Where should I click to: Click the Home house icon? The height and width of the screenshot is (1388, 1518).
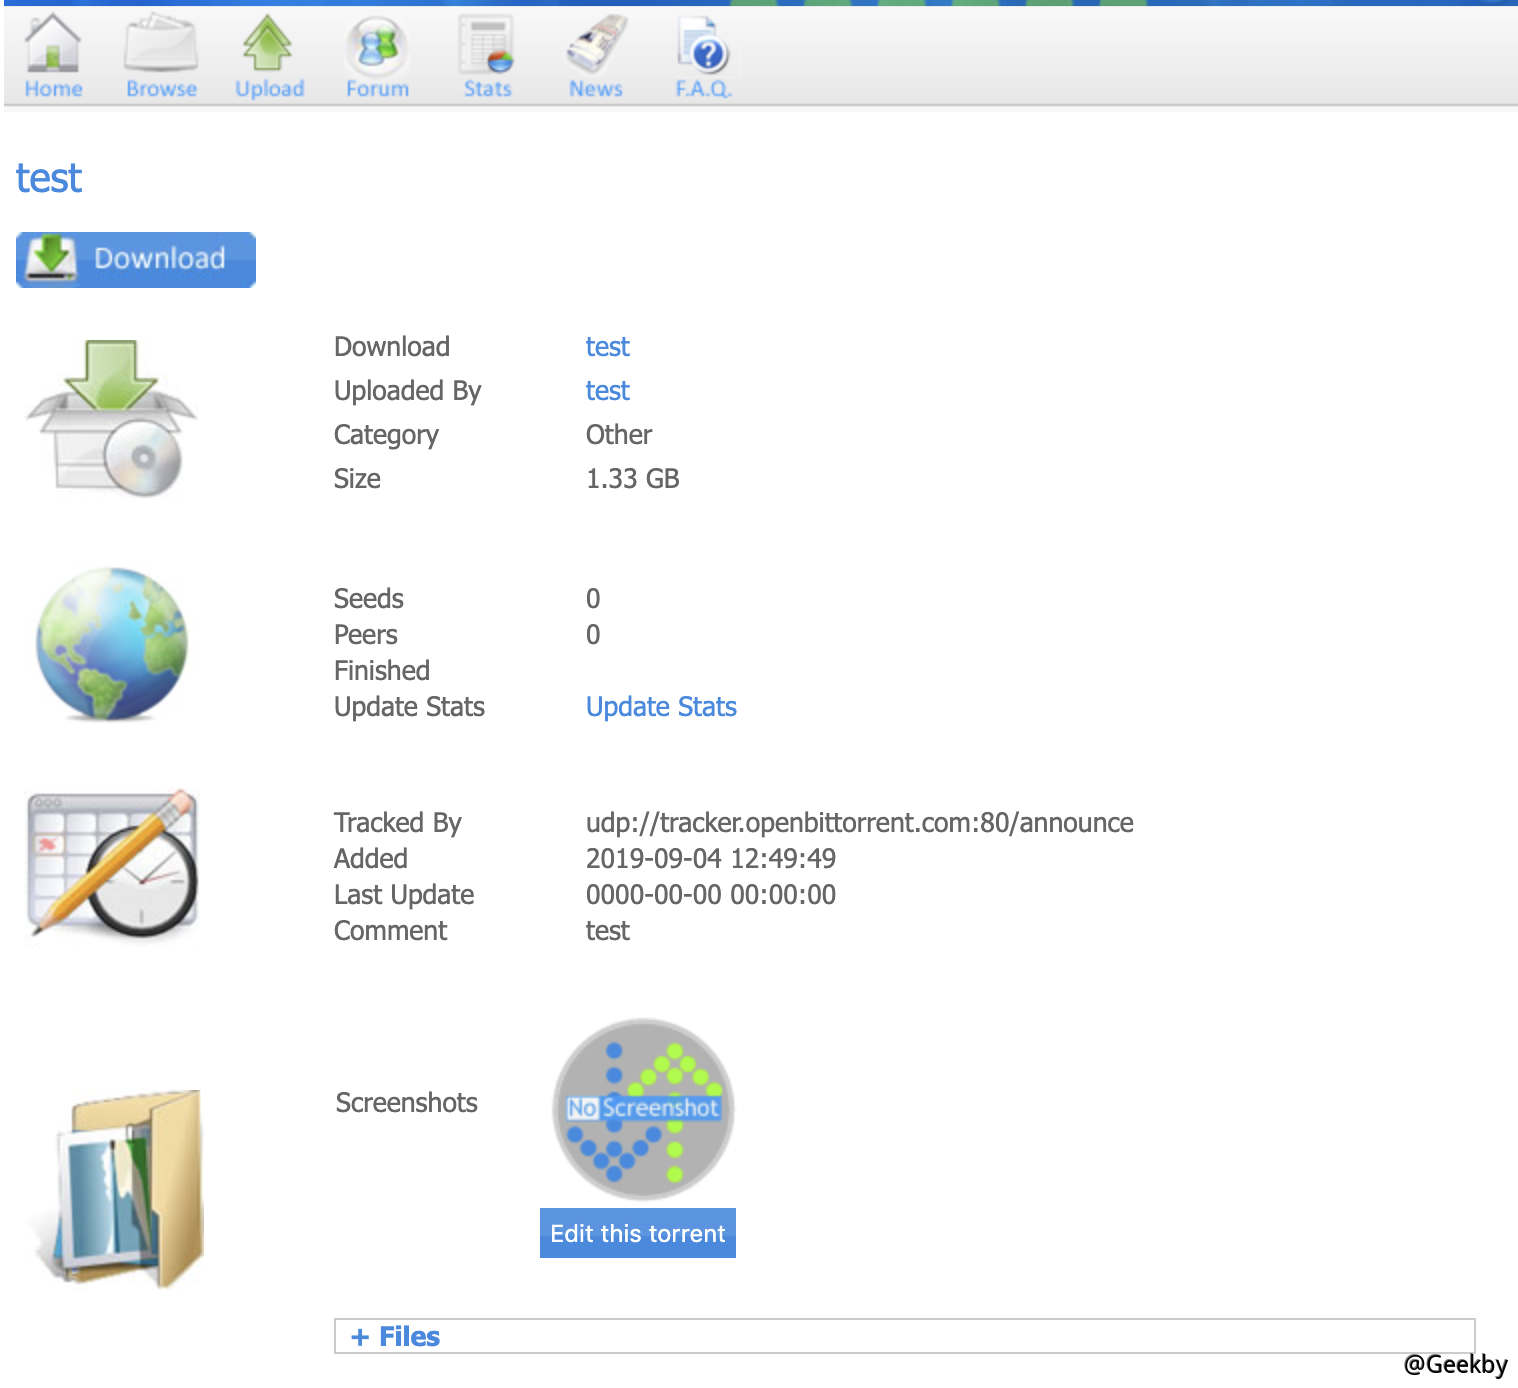[x=53, y=44]
